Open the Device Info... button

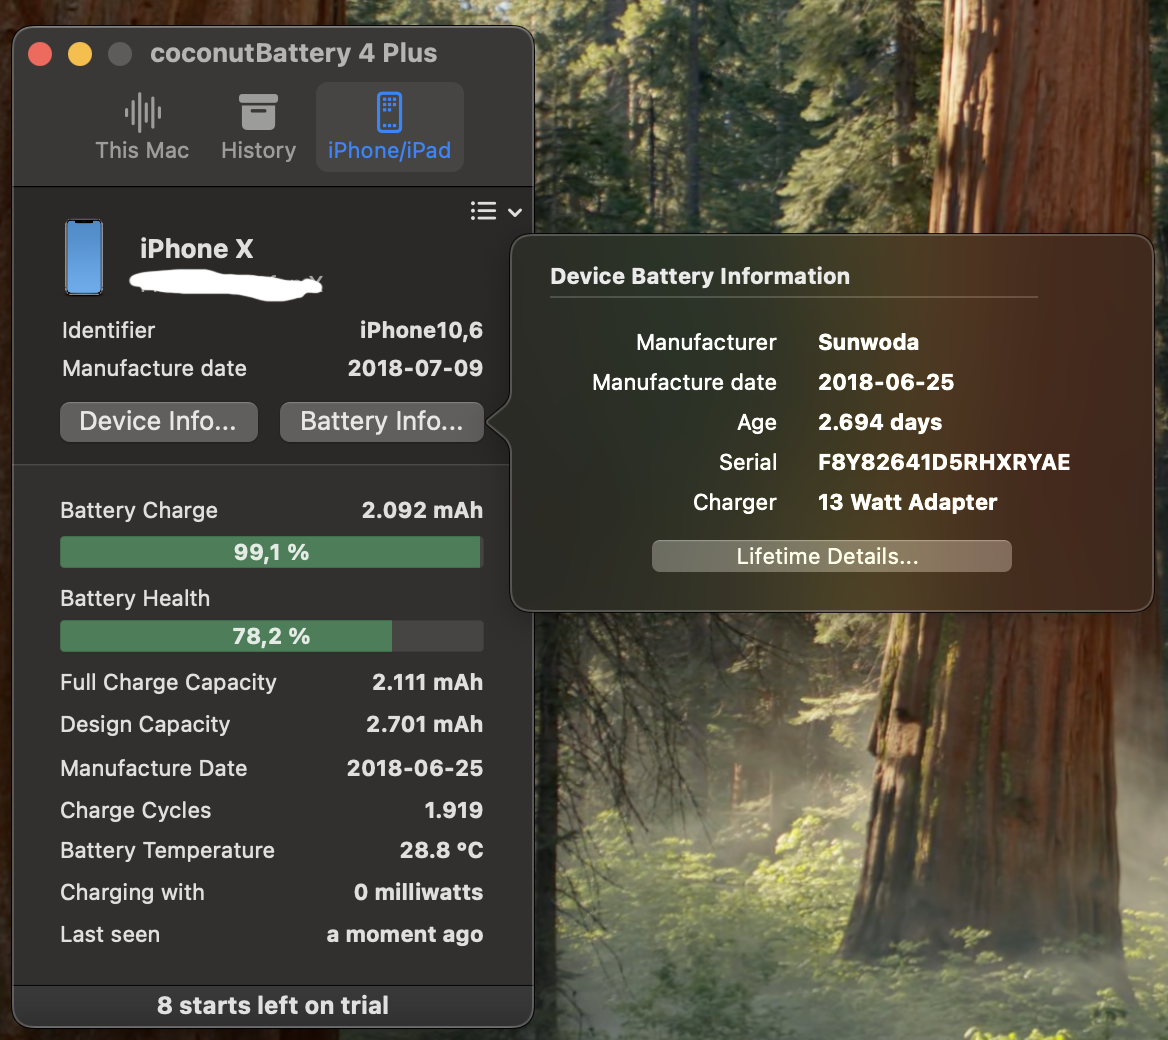[159, 422]
